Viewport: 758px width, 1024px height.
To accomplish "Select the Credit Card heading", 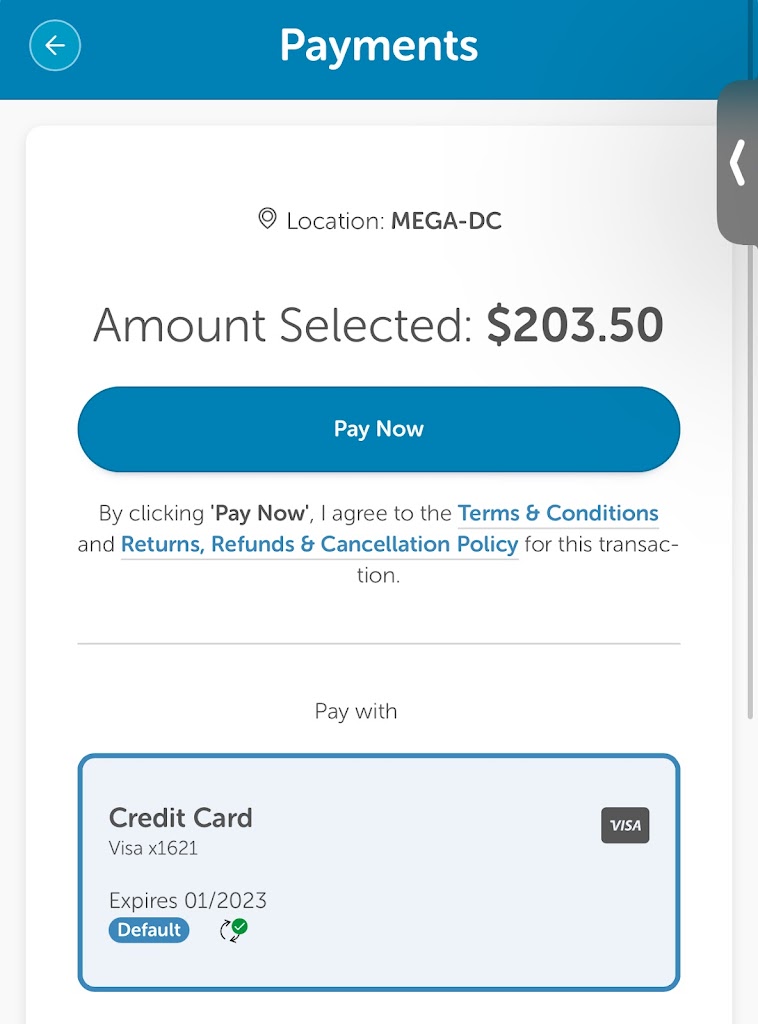I will pos(180,818).
